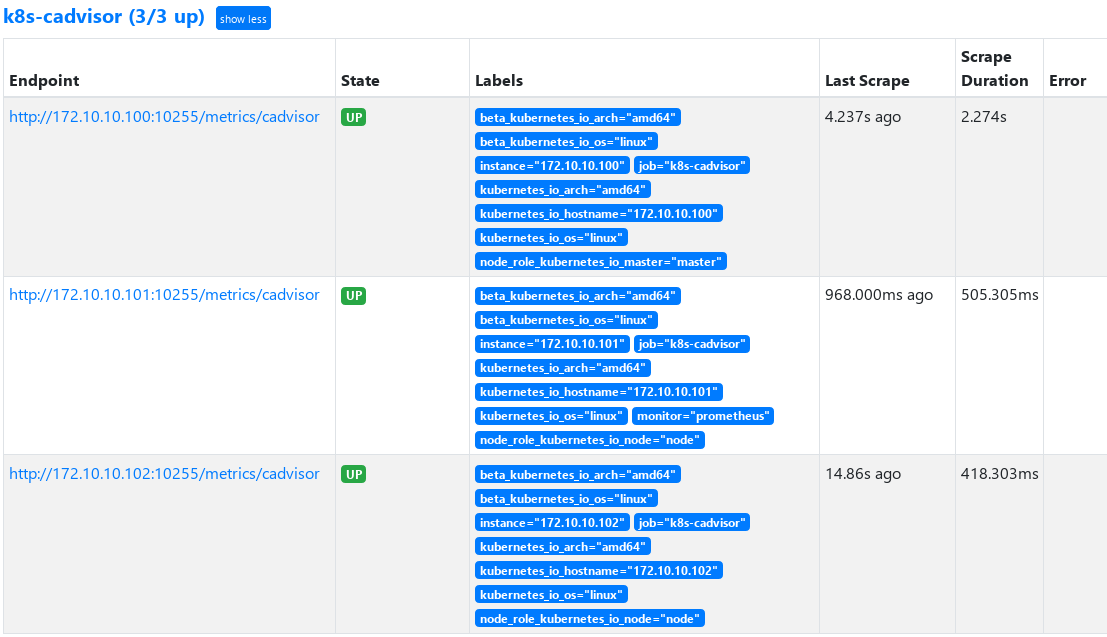Screen dimensions: 1107x637
Task: Click beta_kubernetes_io_os label in the 172.10.10.101 row
Action: (566, 320)
